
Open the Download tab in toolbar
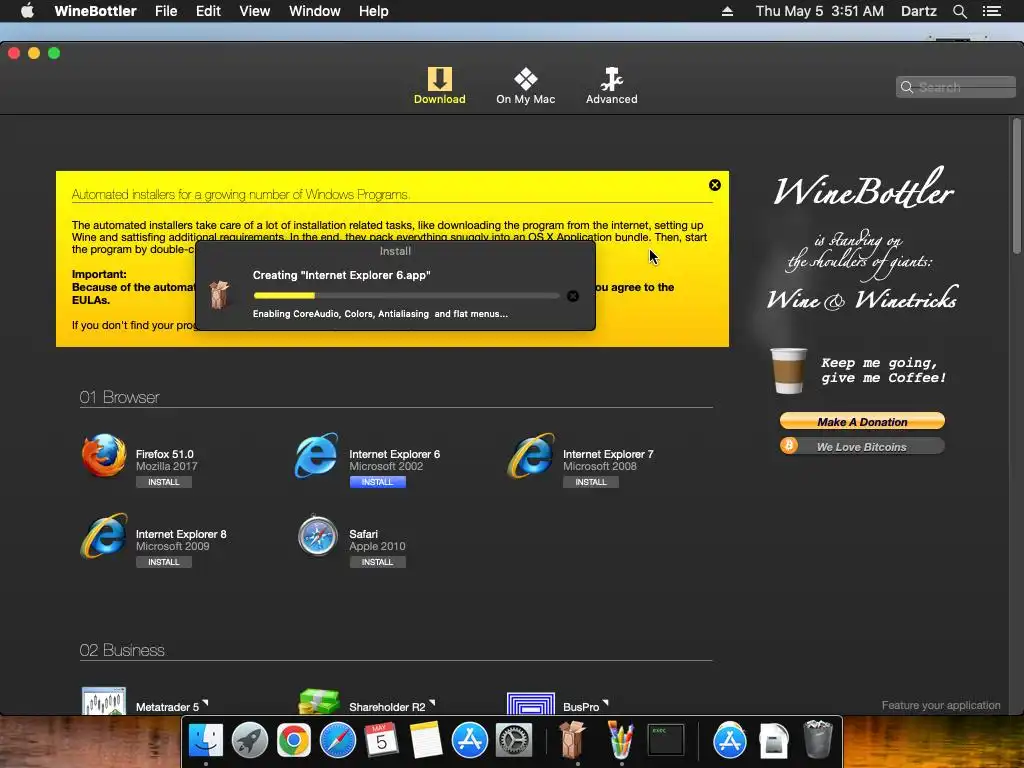pos(439,86)
